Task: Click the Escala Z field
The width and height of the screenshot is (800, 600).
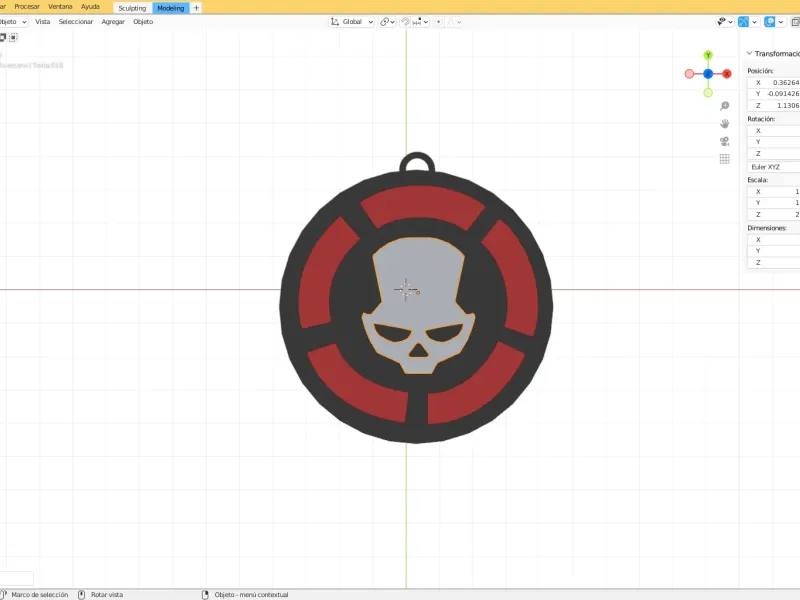Action: pyautogui.click(x=773, y=214)
